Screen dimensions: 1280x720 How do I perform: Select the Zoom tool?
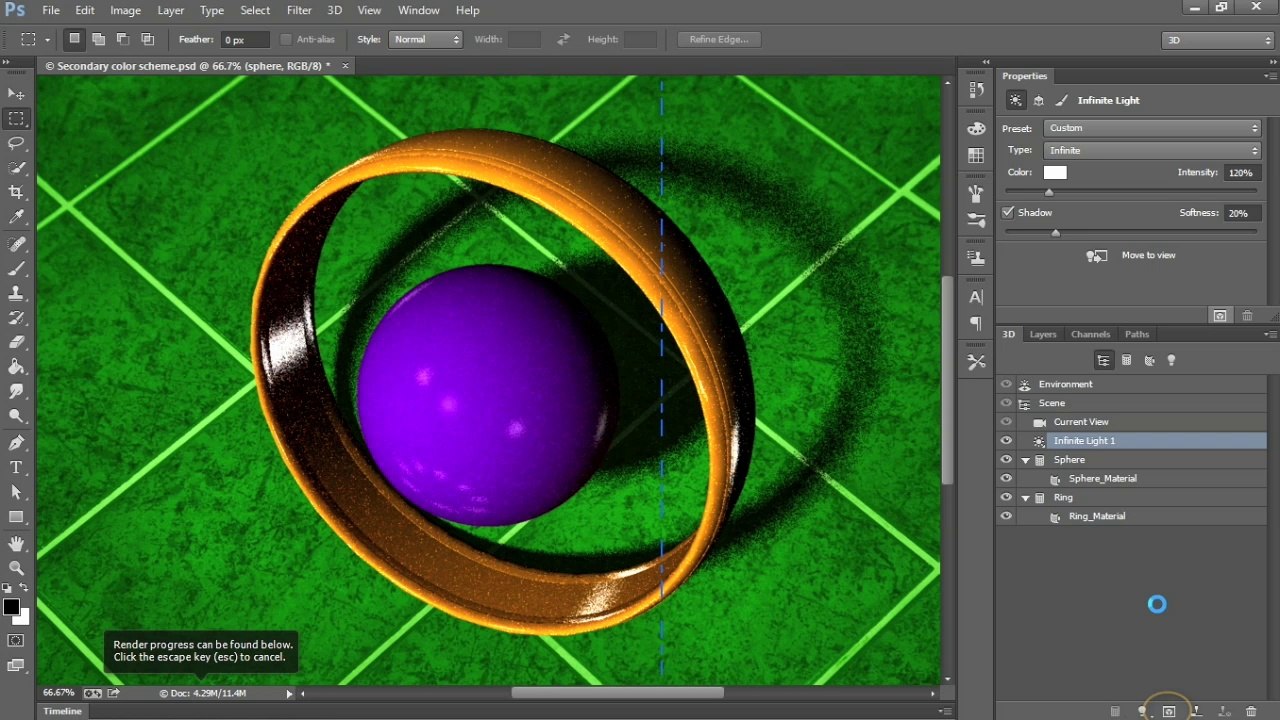[x=16, y=568]
